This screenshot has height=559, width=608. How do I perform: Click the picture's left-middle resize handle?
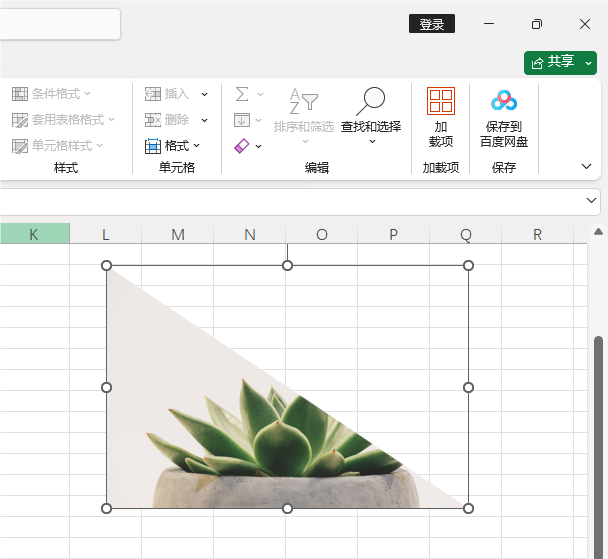106,387
